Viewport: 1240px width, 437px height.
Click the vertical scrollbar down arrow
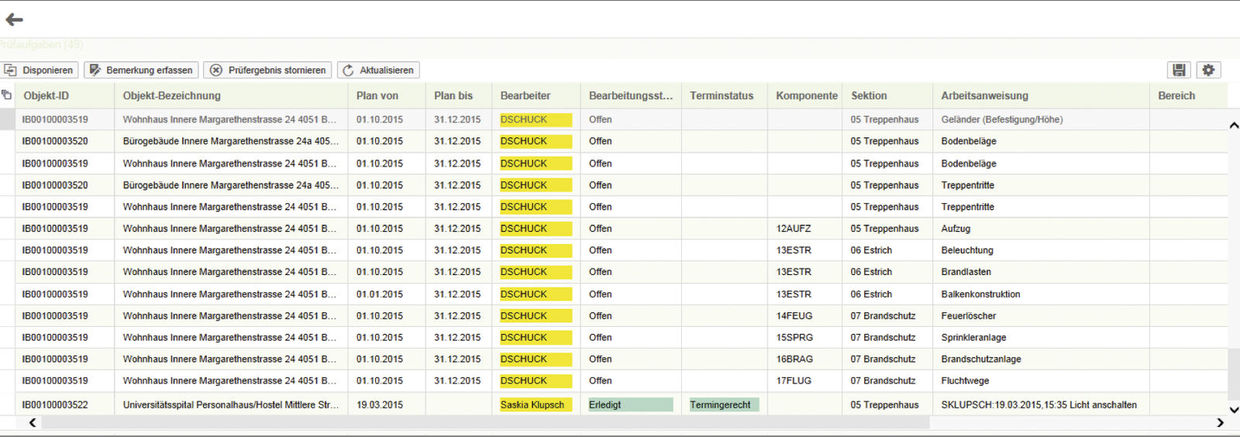1232,408
